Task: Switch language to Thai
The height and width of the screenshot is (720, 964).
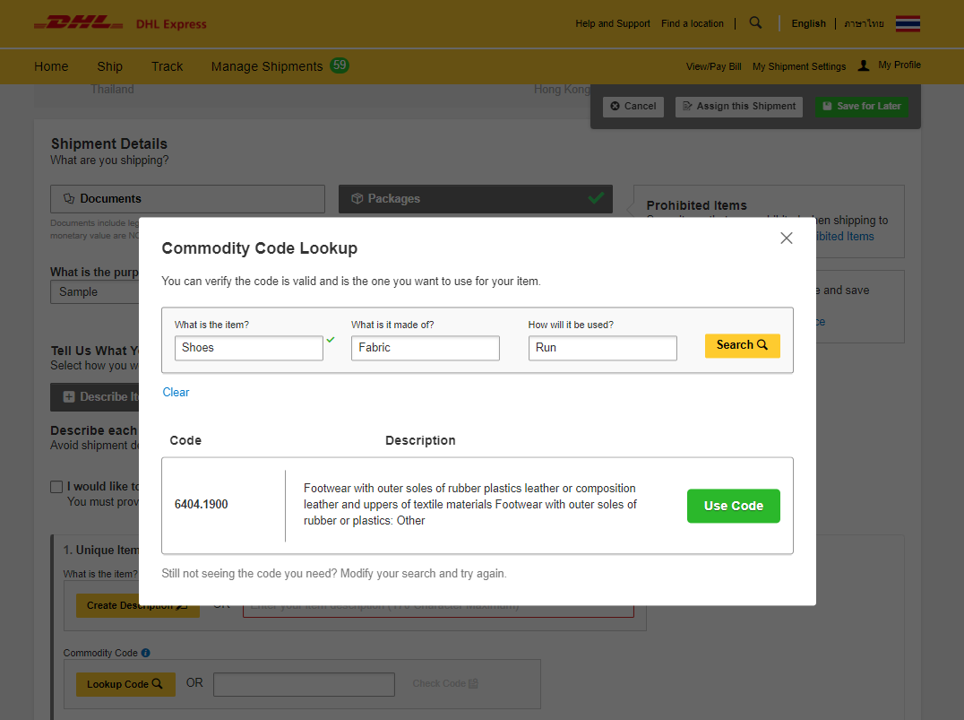Action: tap(864, 23)
